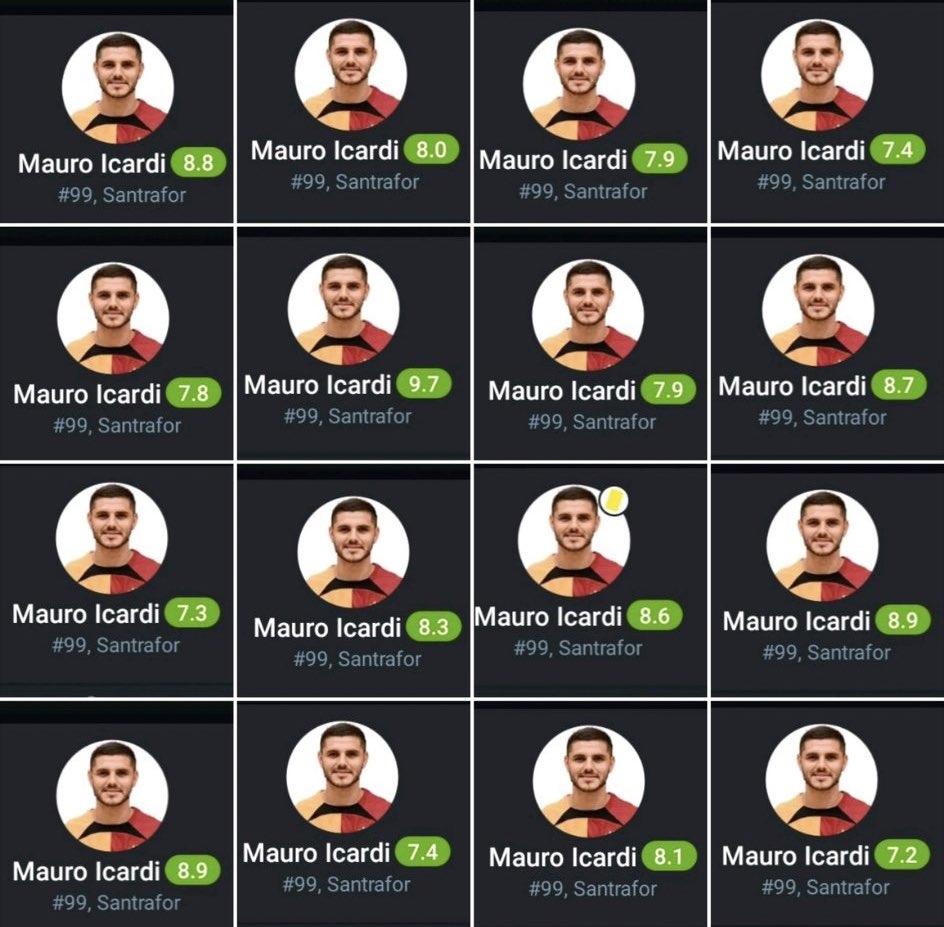This screenshot has height=927, width=944.
Task: Open player photo above the 8.8 rating
Action: coord(118,88)
